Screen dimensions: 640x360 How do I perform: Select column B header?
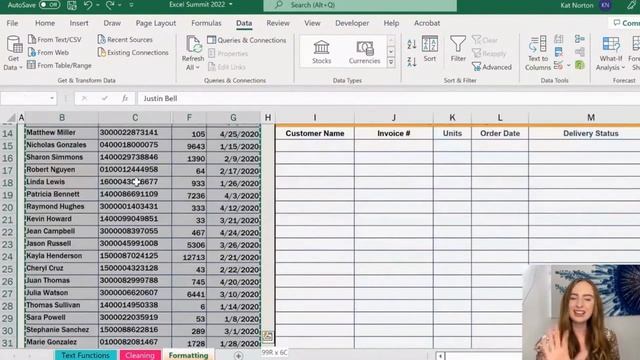(x=62, y=118)
